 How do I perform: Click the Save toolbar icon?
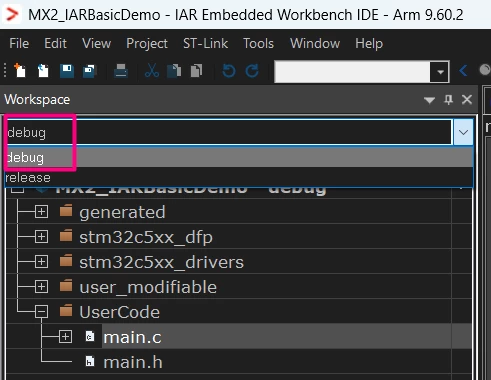coord(67,71)
